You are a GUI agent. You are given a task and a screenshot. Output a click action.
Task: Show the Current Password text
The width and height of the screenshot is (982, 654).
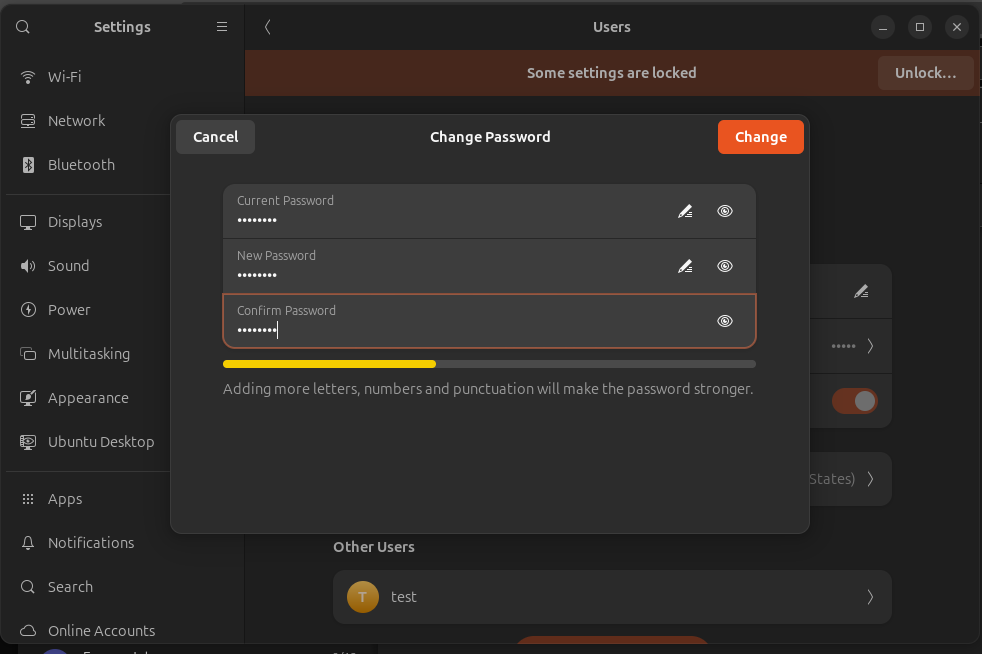point(725,212)
